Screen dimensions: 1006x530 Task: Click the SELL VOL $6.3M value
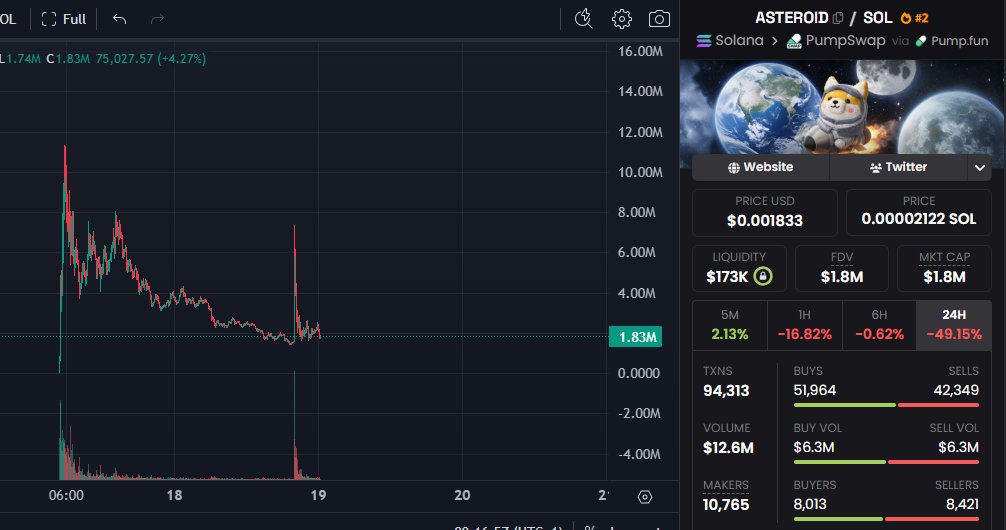(x=959, y=447)
